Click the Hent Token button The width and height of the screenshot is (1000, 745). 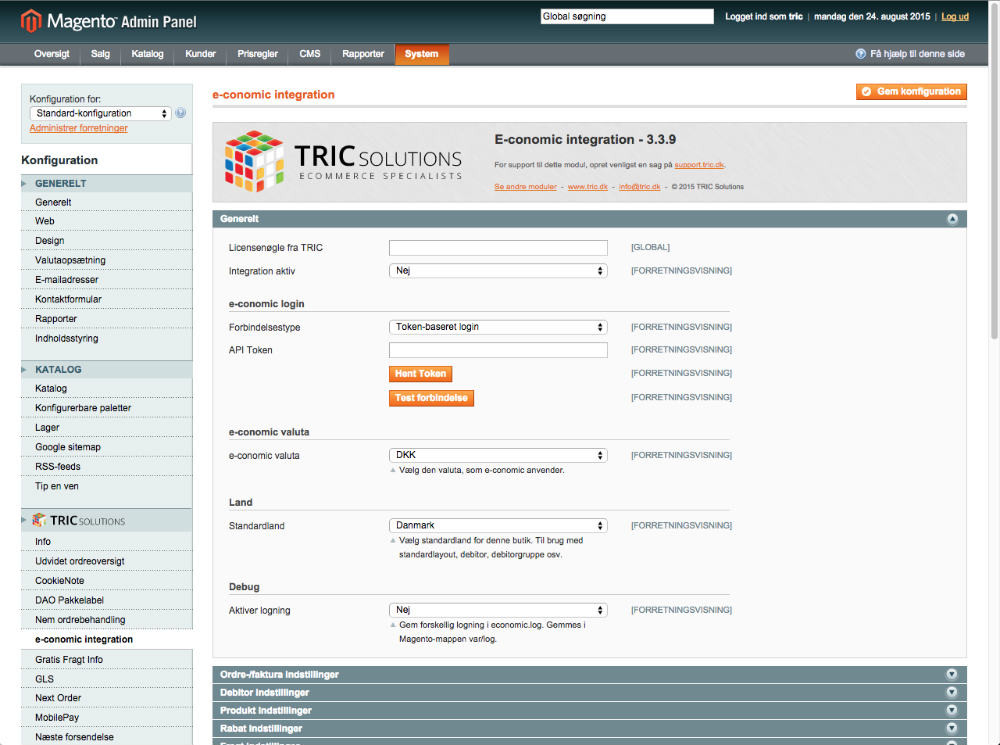point(420,372)
